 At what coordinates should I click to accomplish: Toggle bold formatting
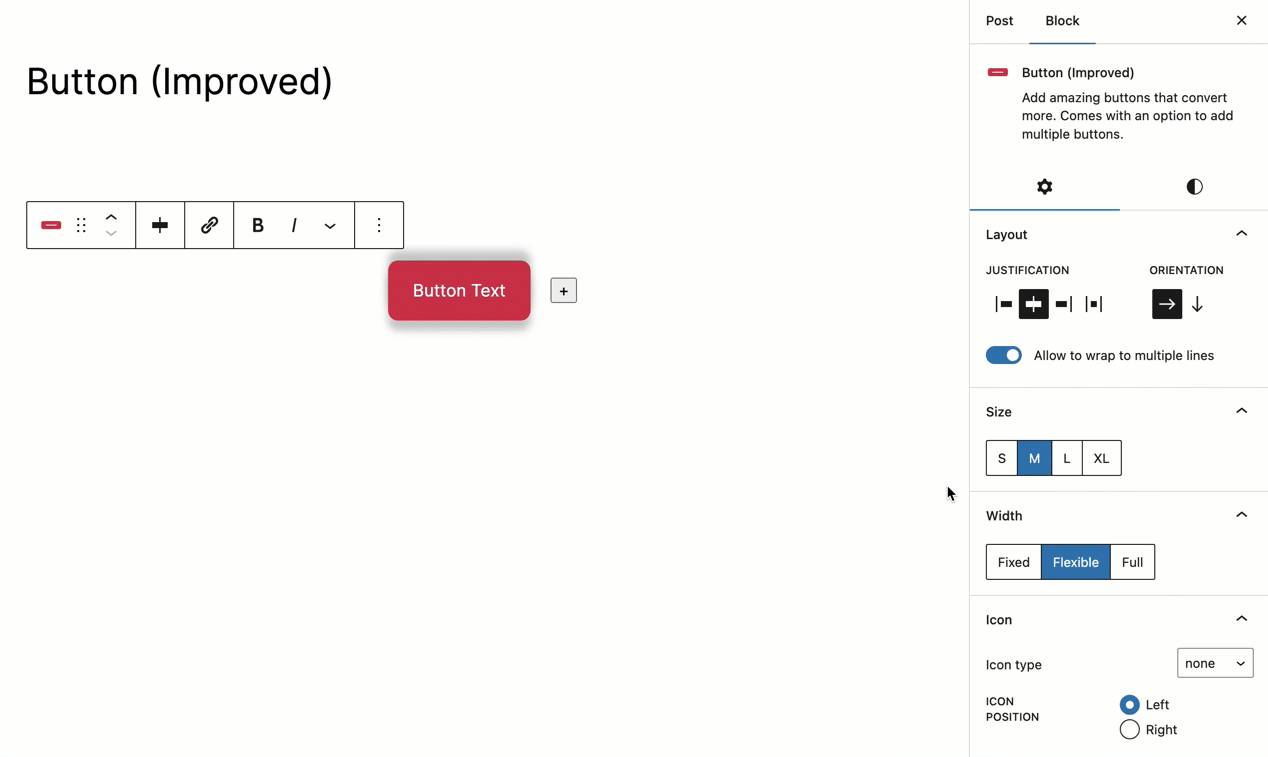pos(257,225)
